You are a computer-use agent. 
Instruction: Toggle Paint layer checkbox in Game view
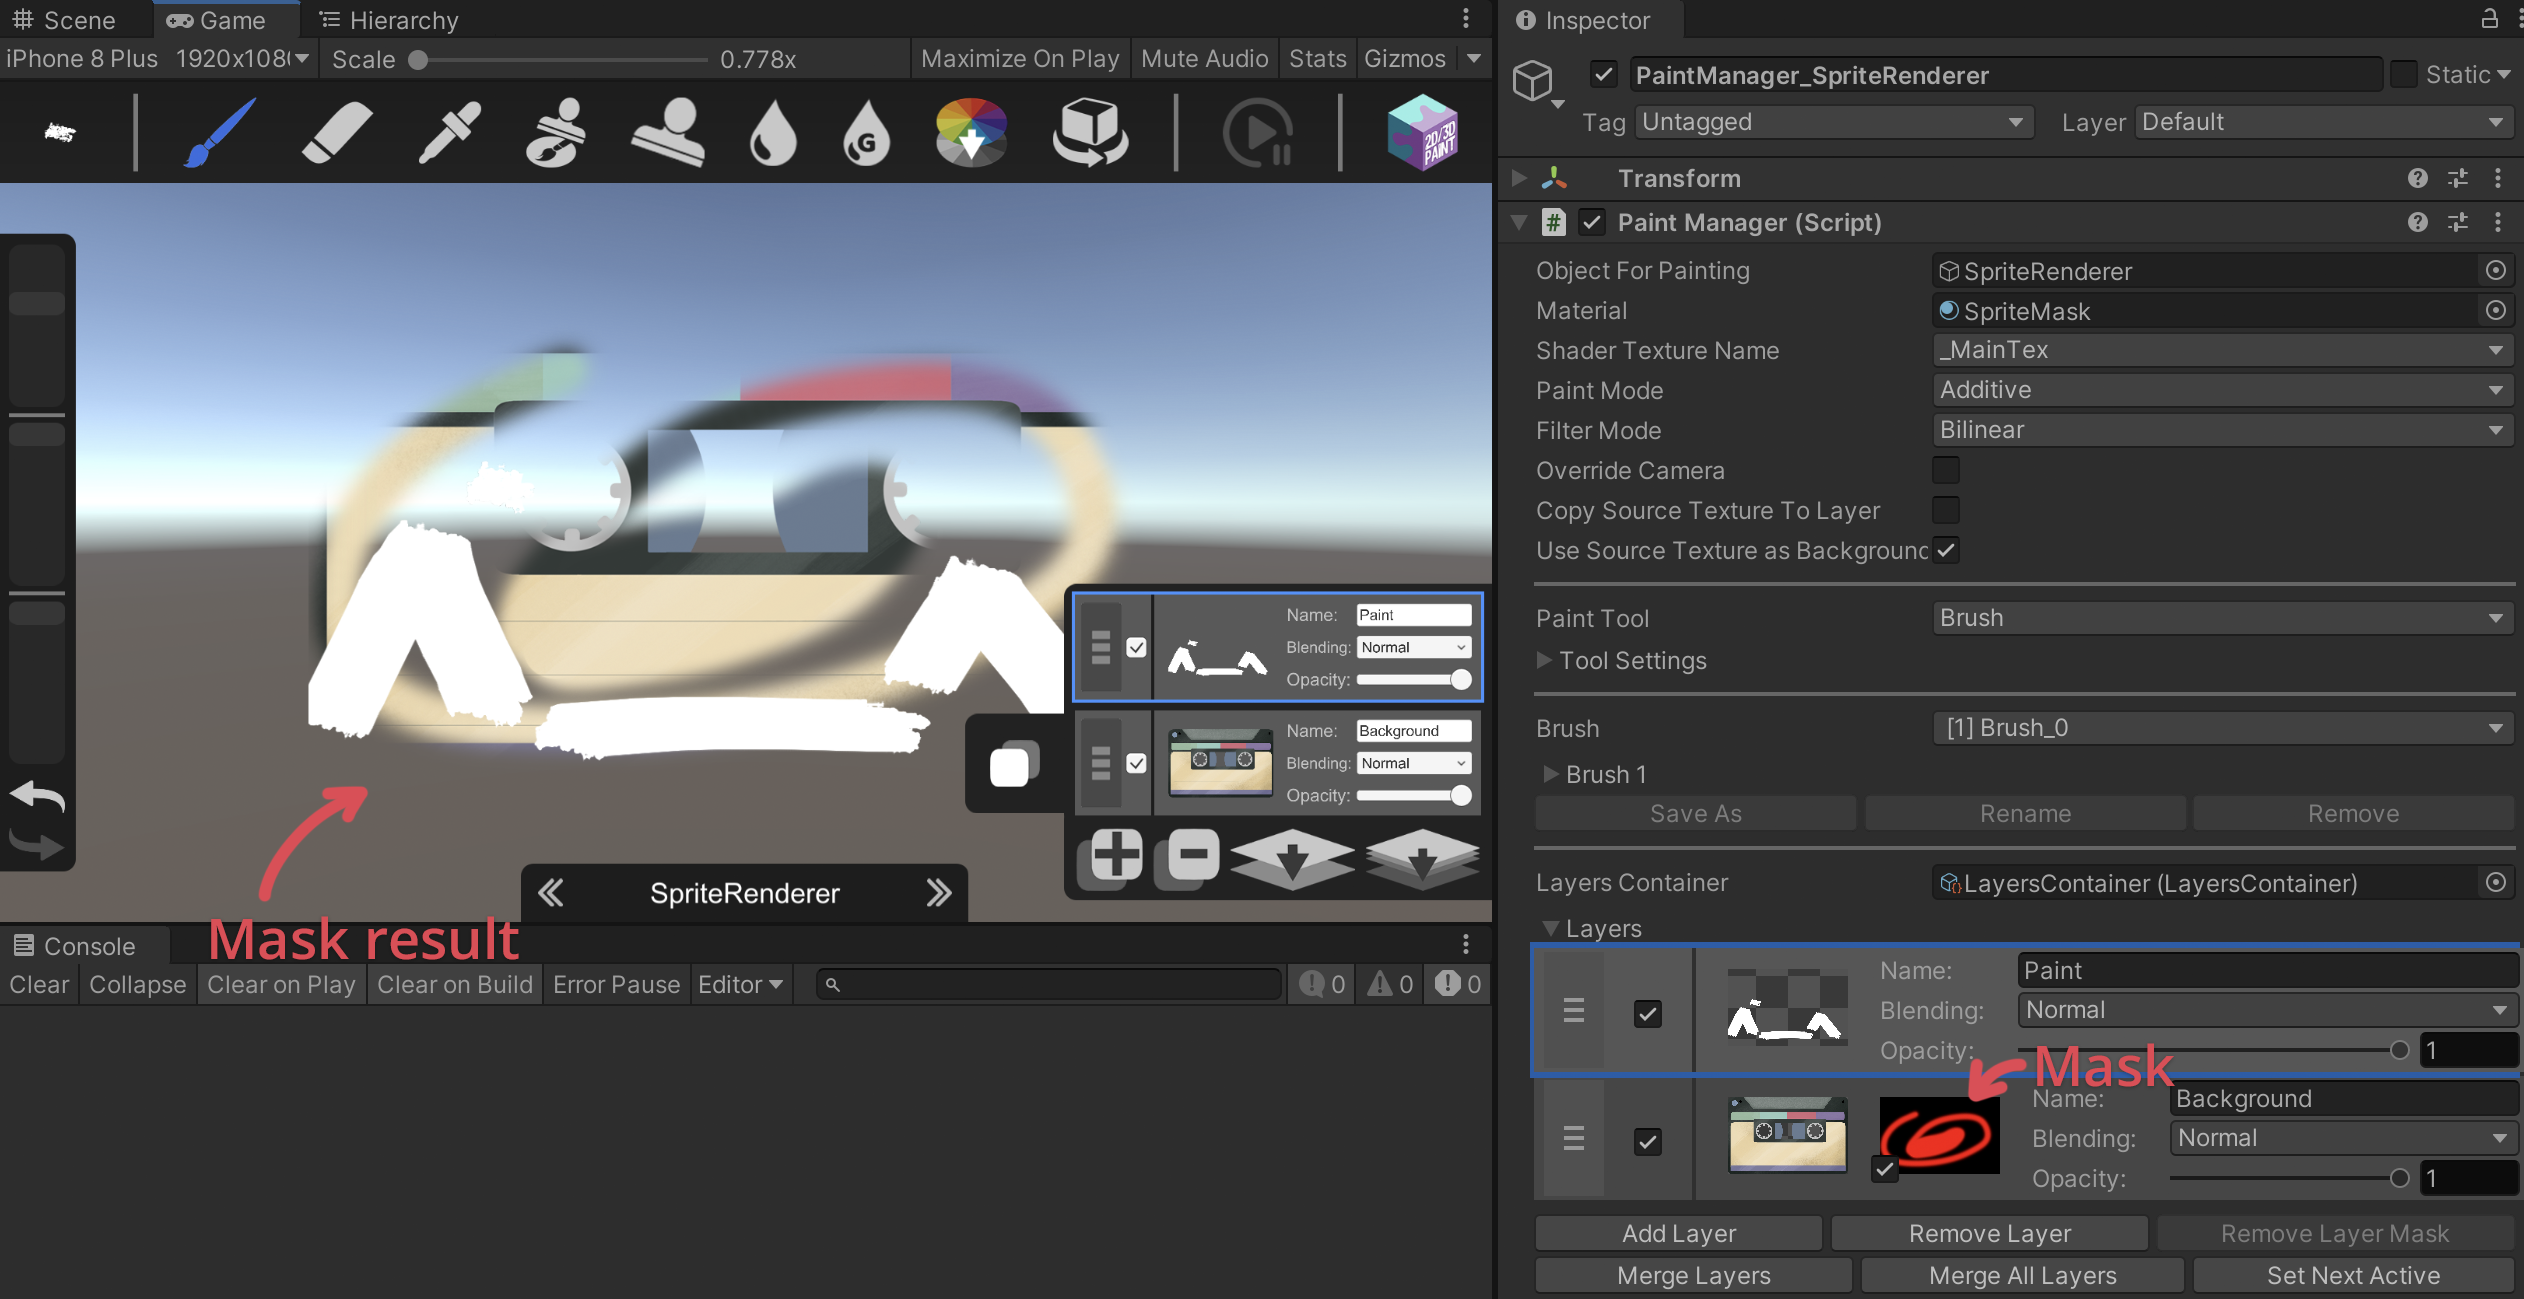[x=1137, y=648]
